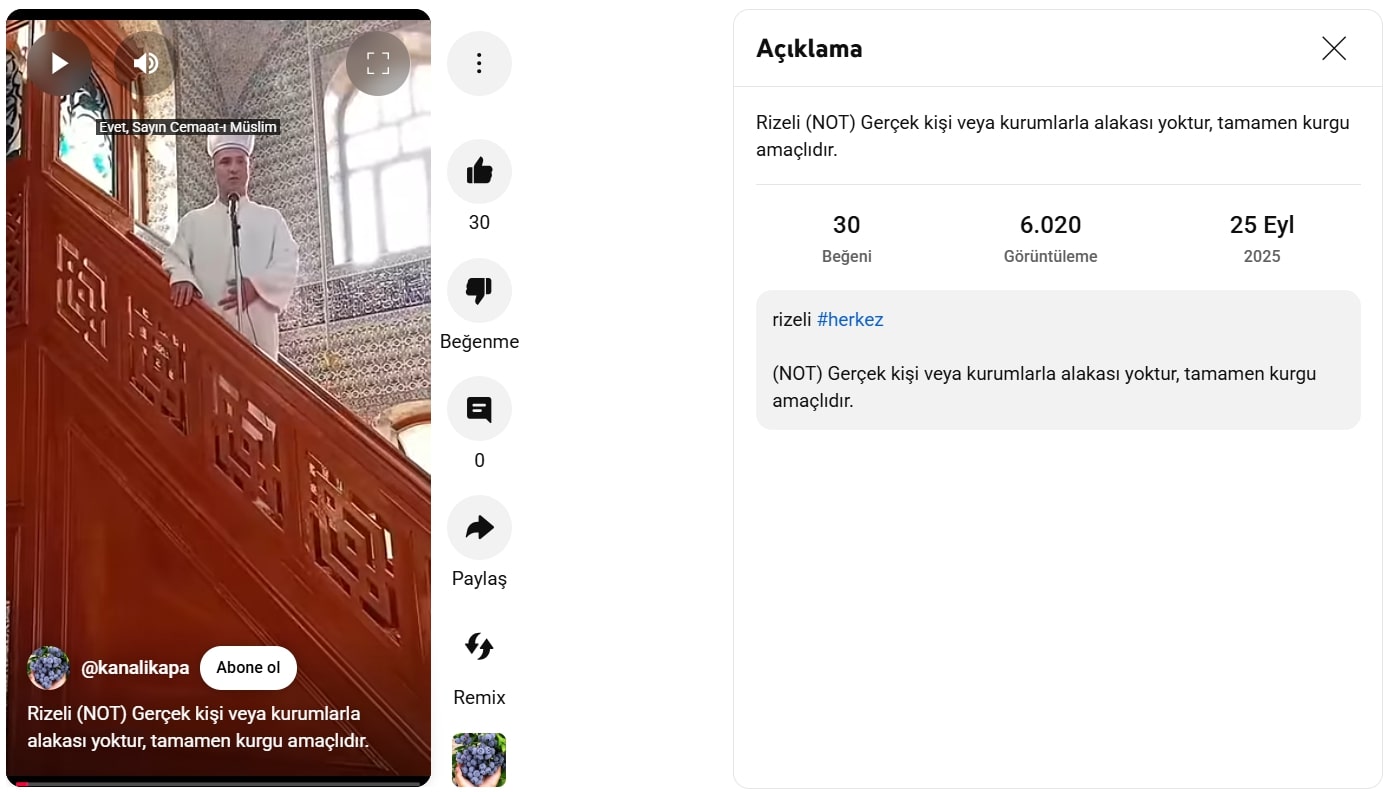The width and height of the screenshot is (1389, 792).
Task: Open the comments section icon
Action: coord(479,409)
